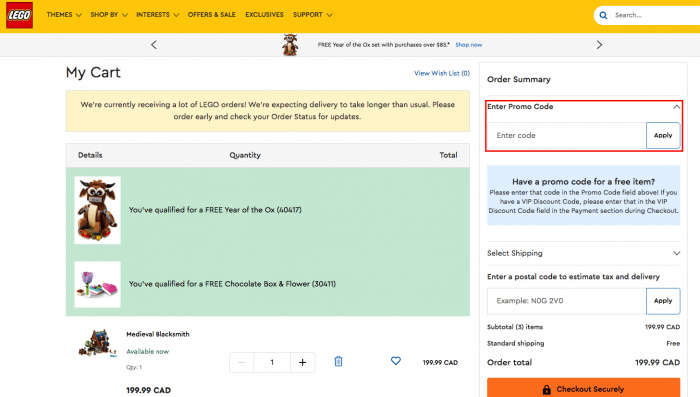This screenshot has width=700, height=397.
Task: Open the Shop By dropdown menu
Action: 109,15
